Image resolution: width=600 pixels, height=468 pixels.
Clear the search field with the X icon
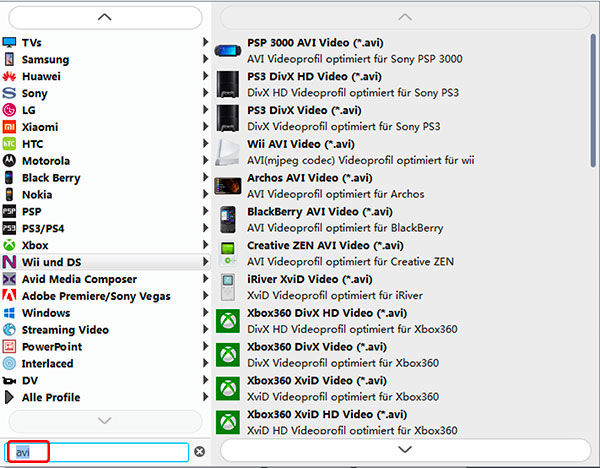point(199,452)
